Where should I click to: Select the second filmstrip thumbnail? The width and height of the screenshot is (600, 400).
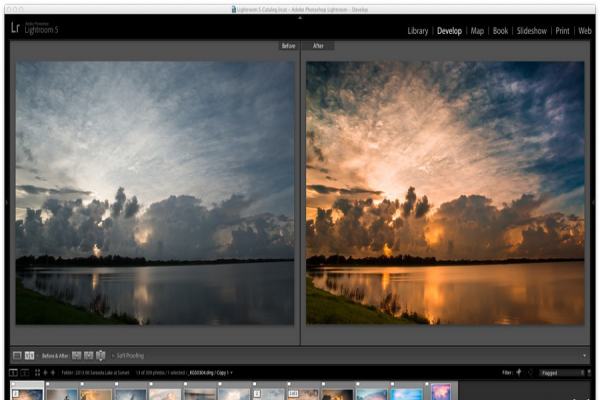[62, 393]
